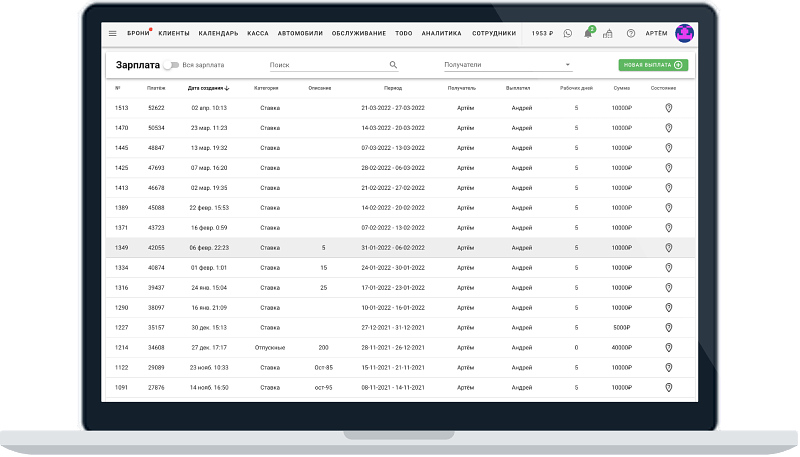Click the 'Отпускные' category cell

click(x=270, y=348)
